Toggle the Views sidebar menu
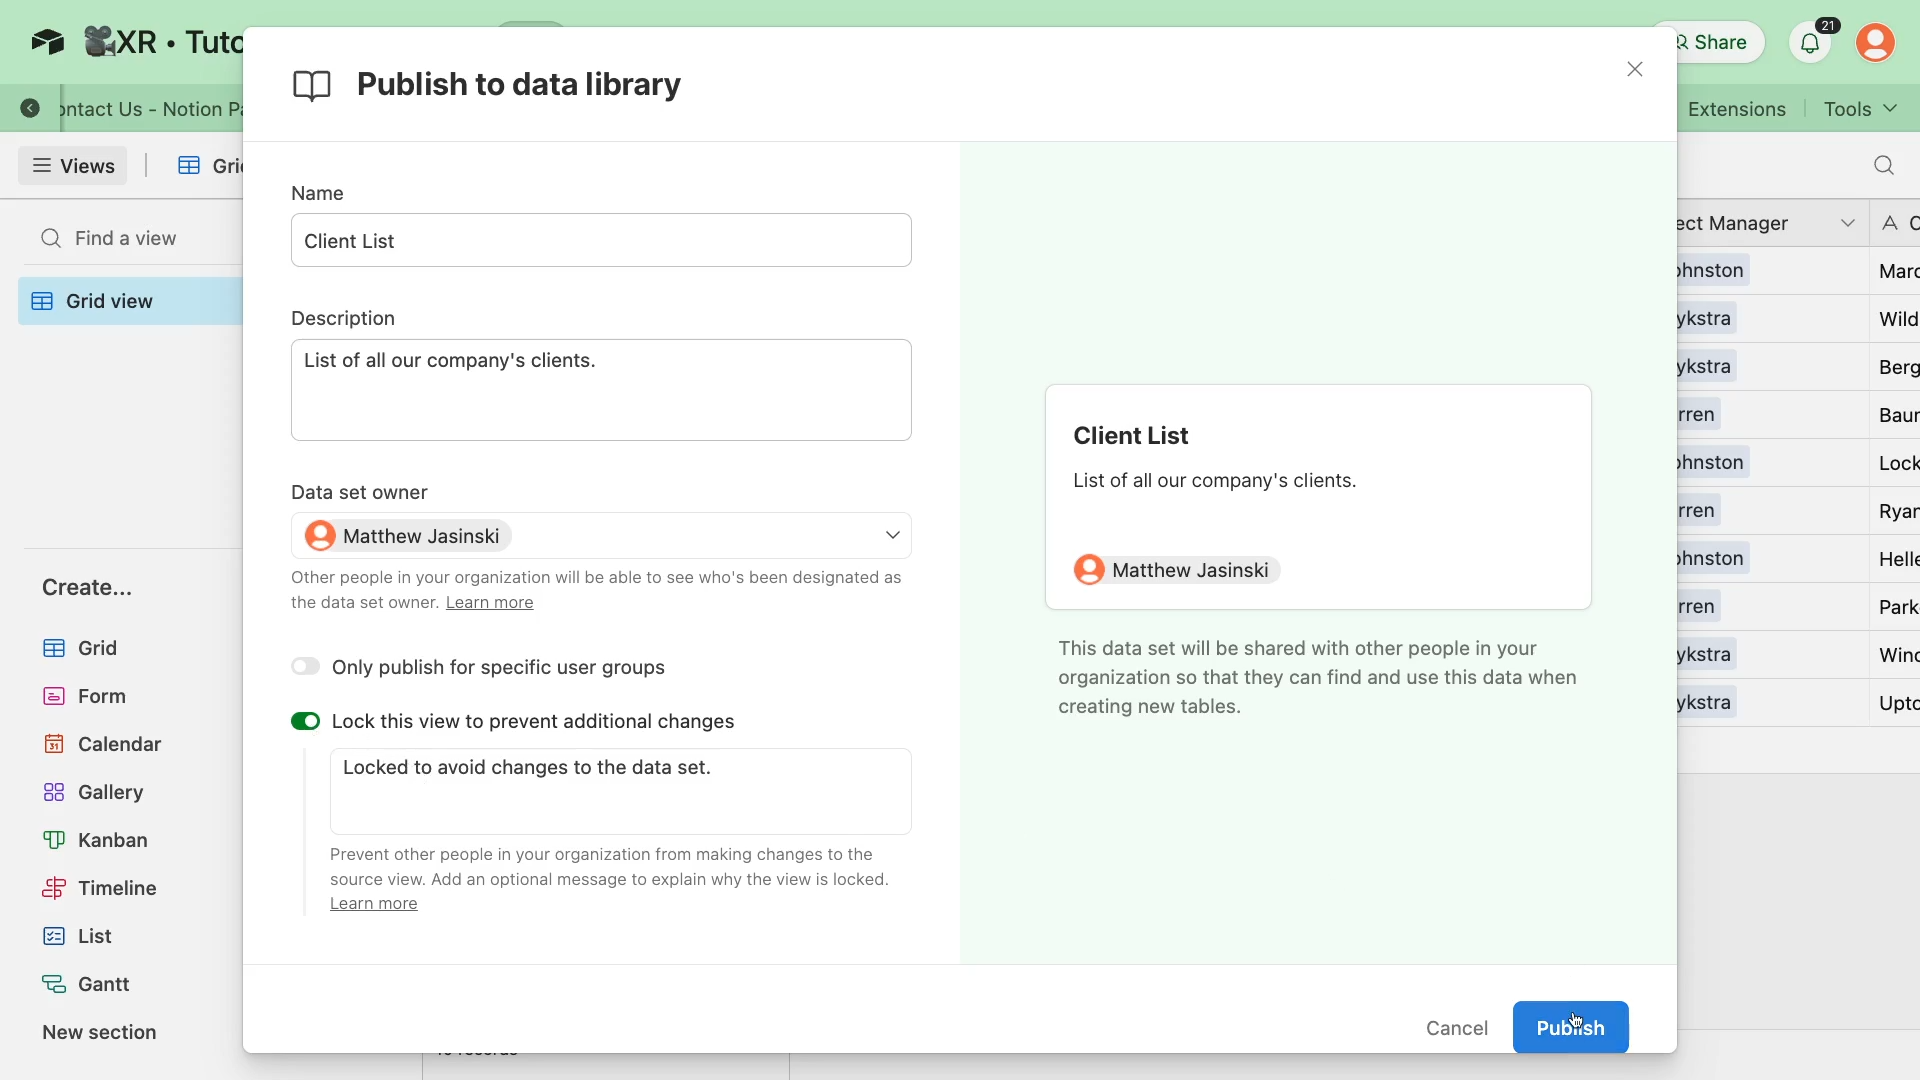1920x1080 pixels. pos(73,166)
